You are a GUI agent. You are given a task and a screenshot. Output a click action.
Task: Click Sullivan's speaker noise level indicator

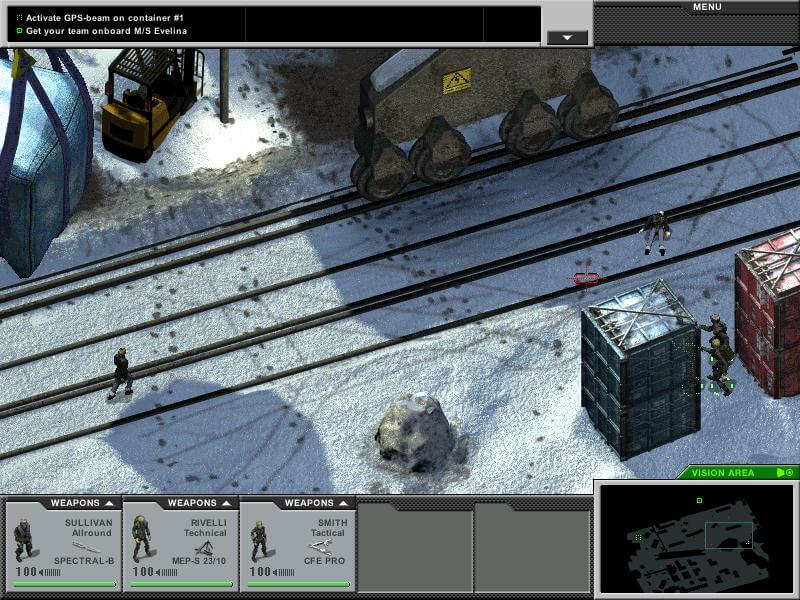tap(49, 572)
